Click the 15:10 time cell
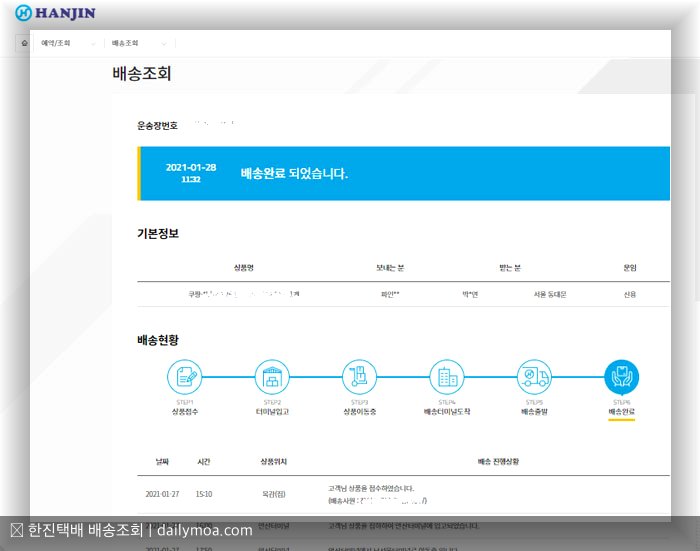 pos(204,494)
